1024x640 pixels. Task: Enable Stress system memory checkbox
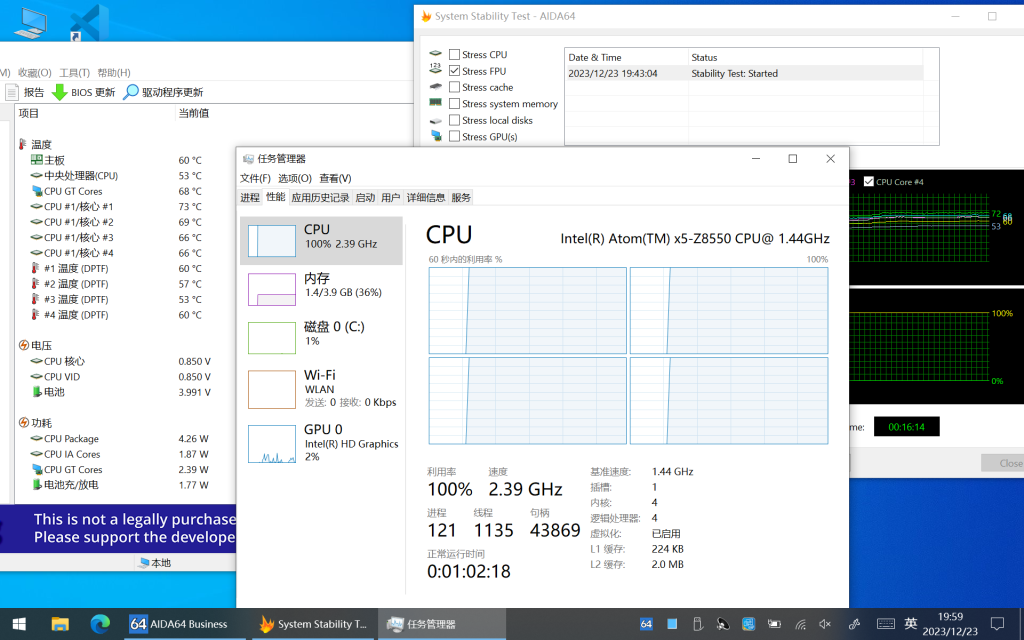point(455,104)
